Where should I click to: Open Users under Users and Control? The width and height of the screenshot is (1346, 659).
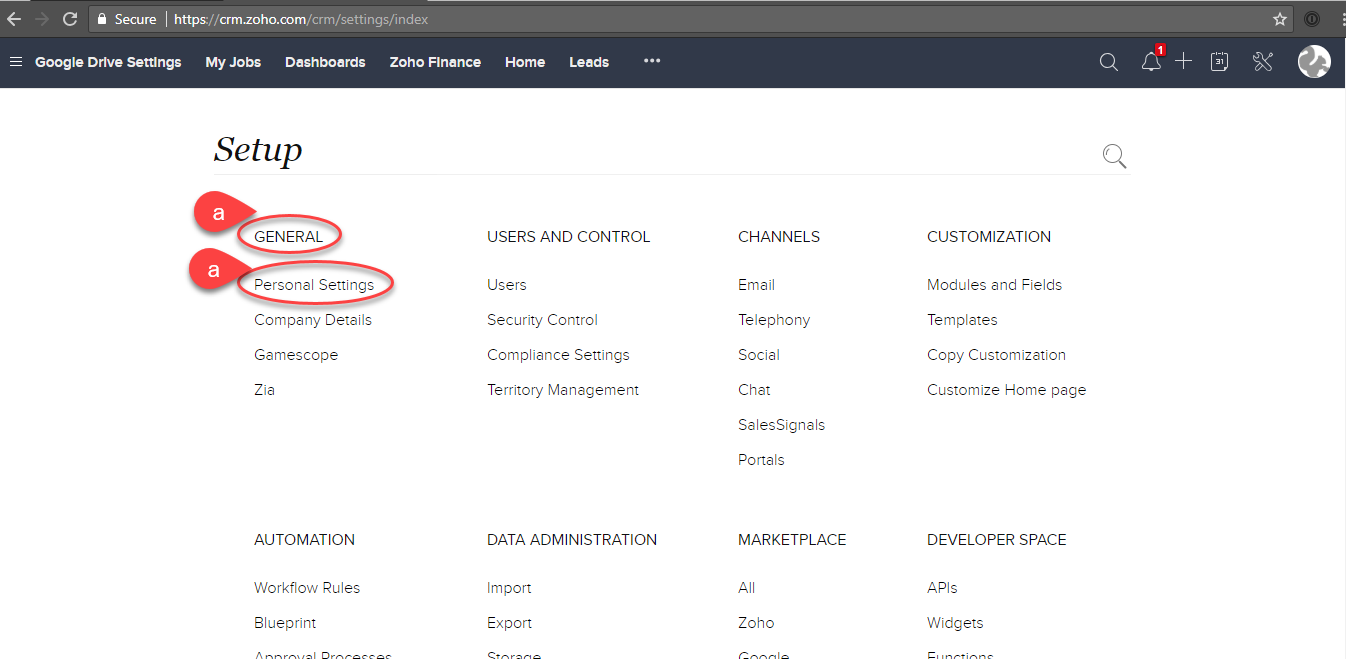click(507, 285)
